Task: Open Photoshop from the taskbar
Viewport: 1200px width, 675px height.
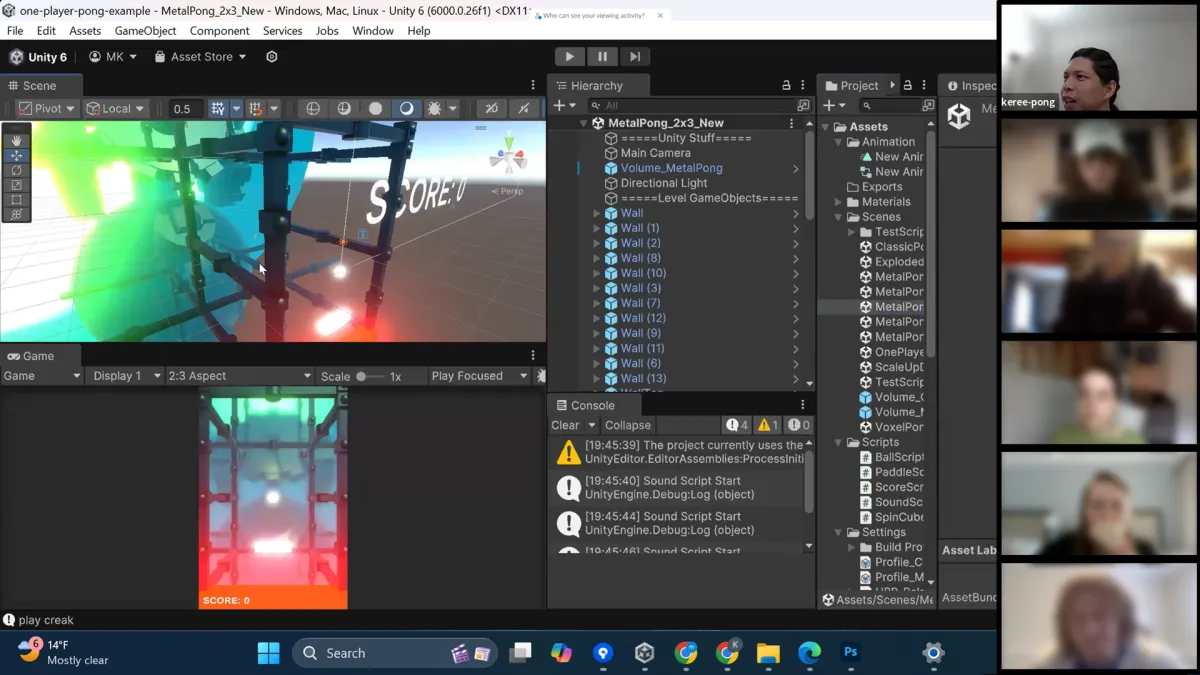Action: (x=851, y=653)
